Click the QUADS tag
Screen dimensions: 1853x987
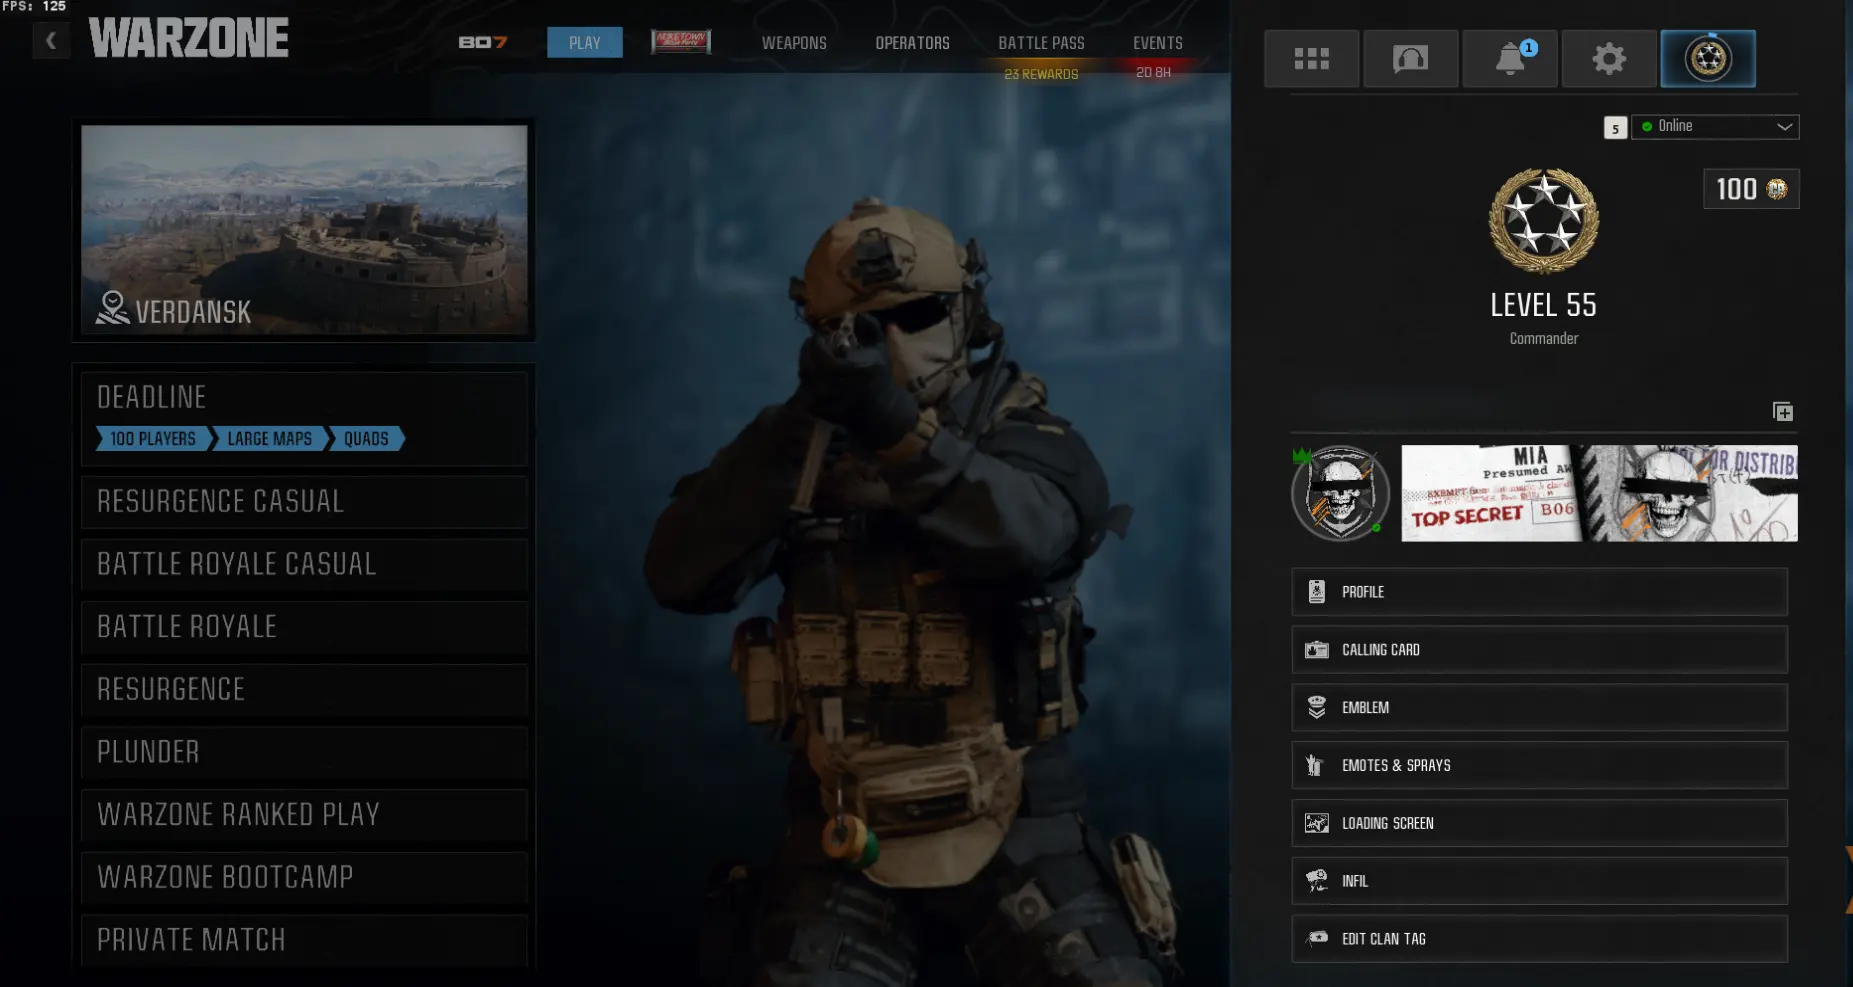[x=366, y=439]
